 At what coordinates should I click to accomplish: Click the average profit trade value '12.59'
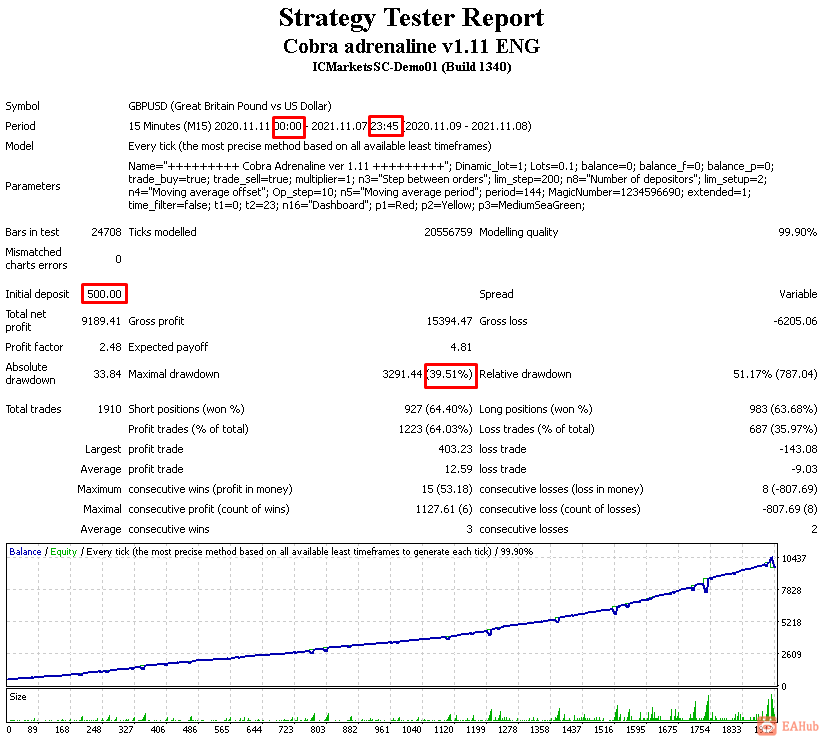458,470
